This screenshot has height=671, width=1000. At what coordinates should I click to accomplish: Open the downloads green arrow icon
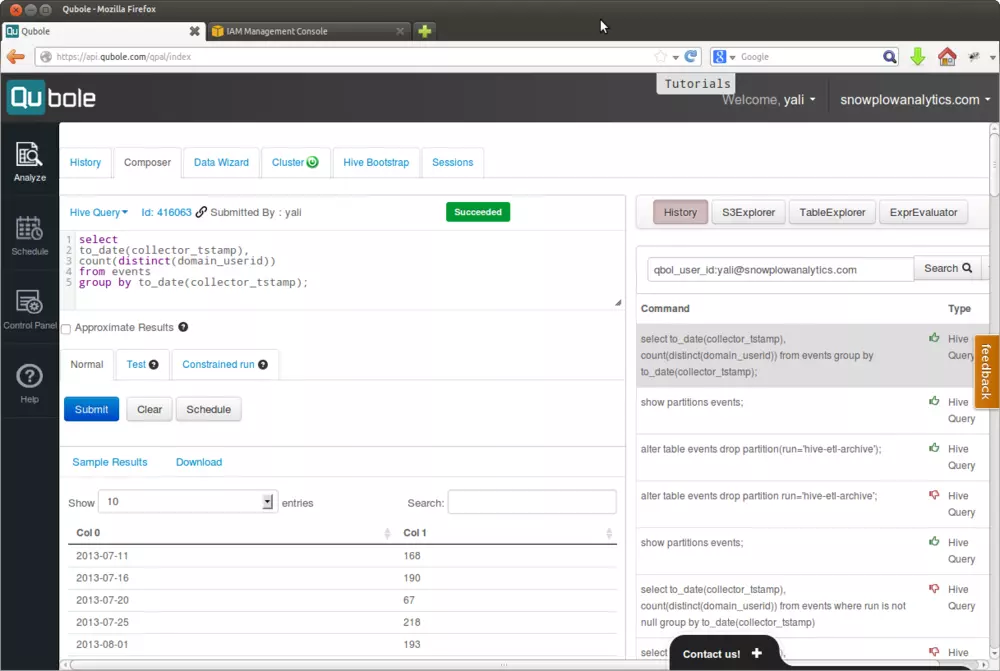click(x=918, y=57)
